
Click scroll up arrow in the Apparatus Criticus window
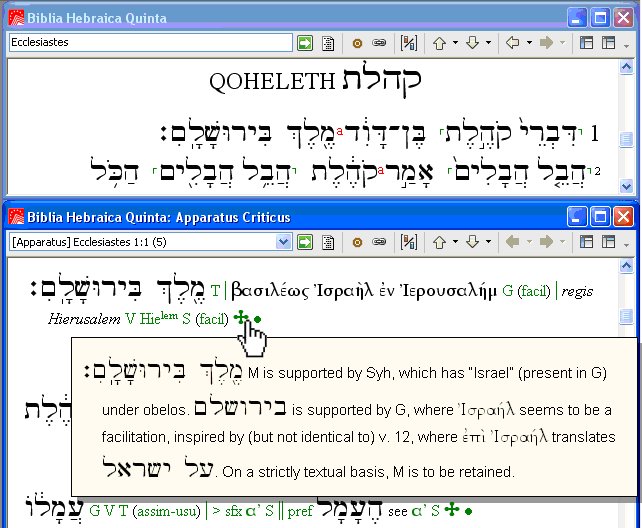tap(626, 266)
